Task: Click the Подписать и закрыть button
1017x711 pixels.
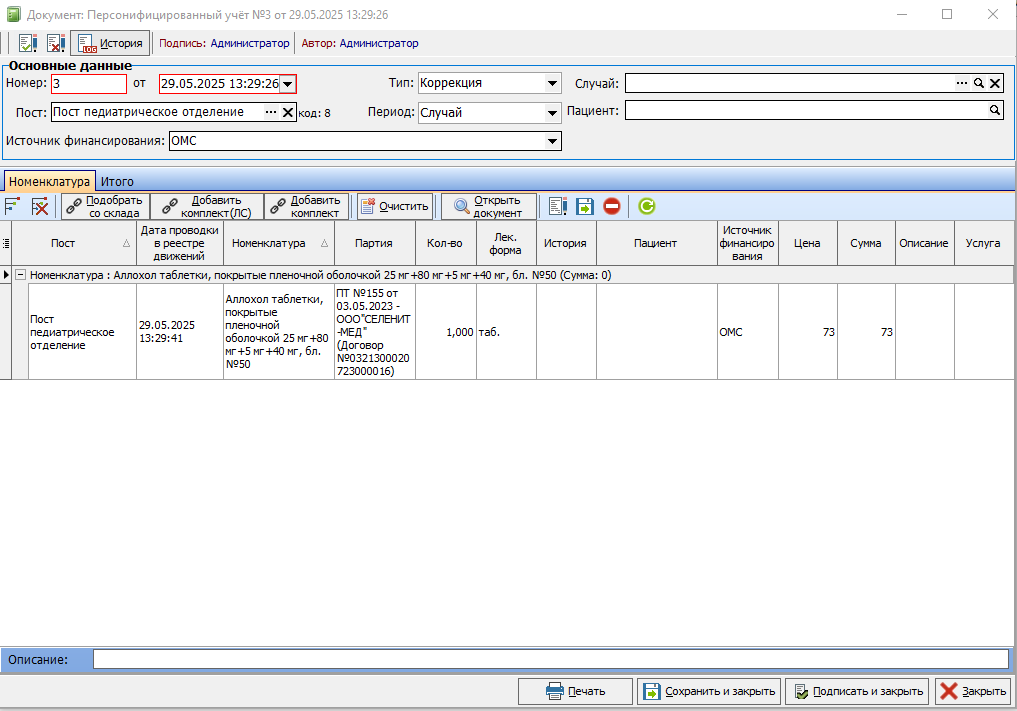Action: (x=857, y=692)
